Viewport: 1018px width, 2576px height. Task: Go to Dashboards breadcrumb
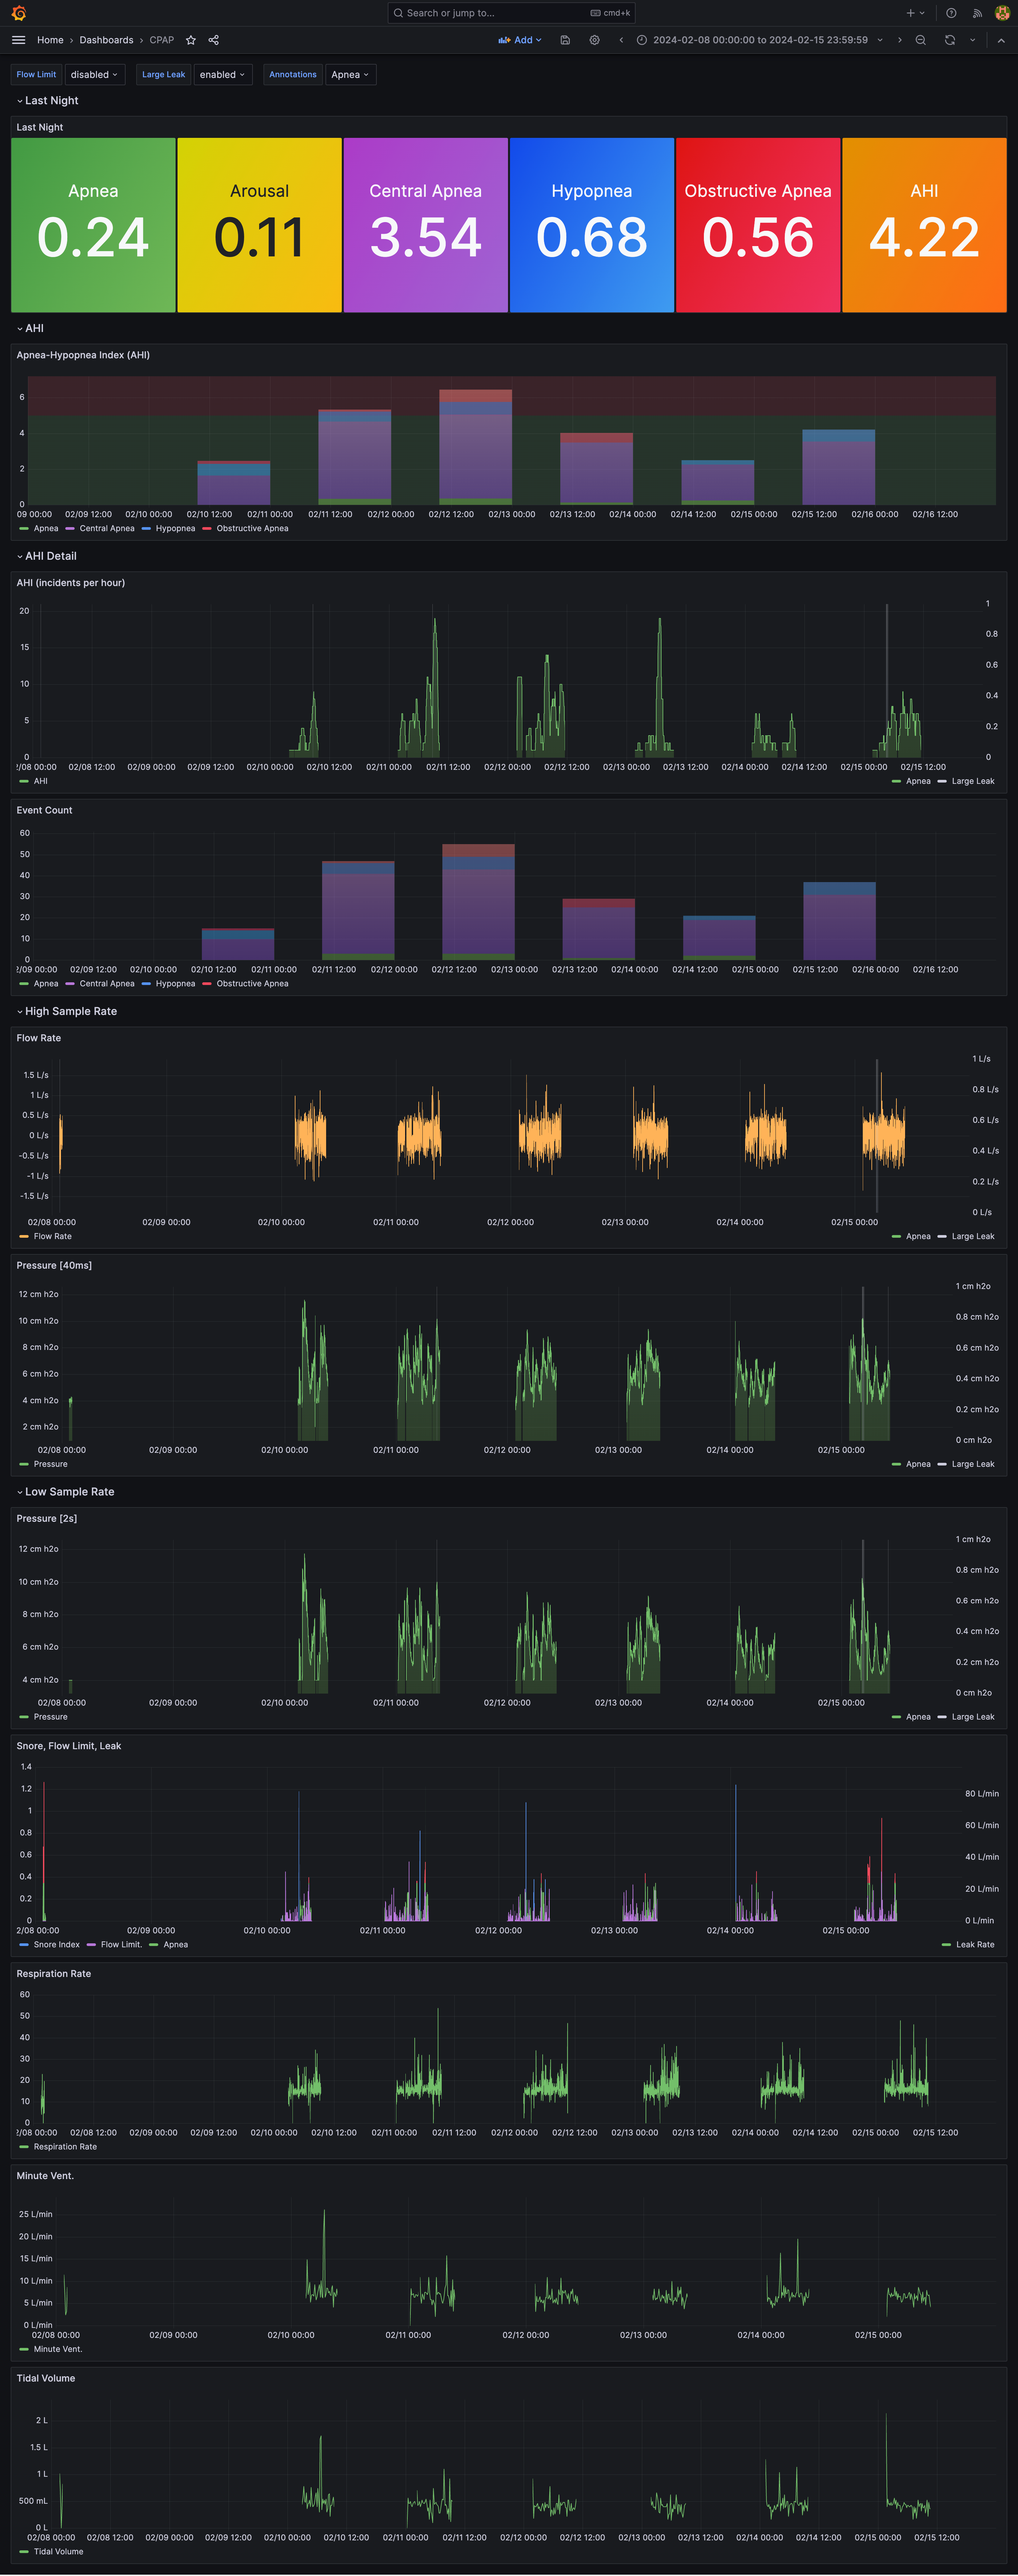click(x=106, y=40)
